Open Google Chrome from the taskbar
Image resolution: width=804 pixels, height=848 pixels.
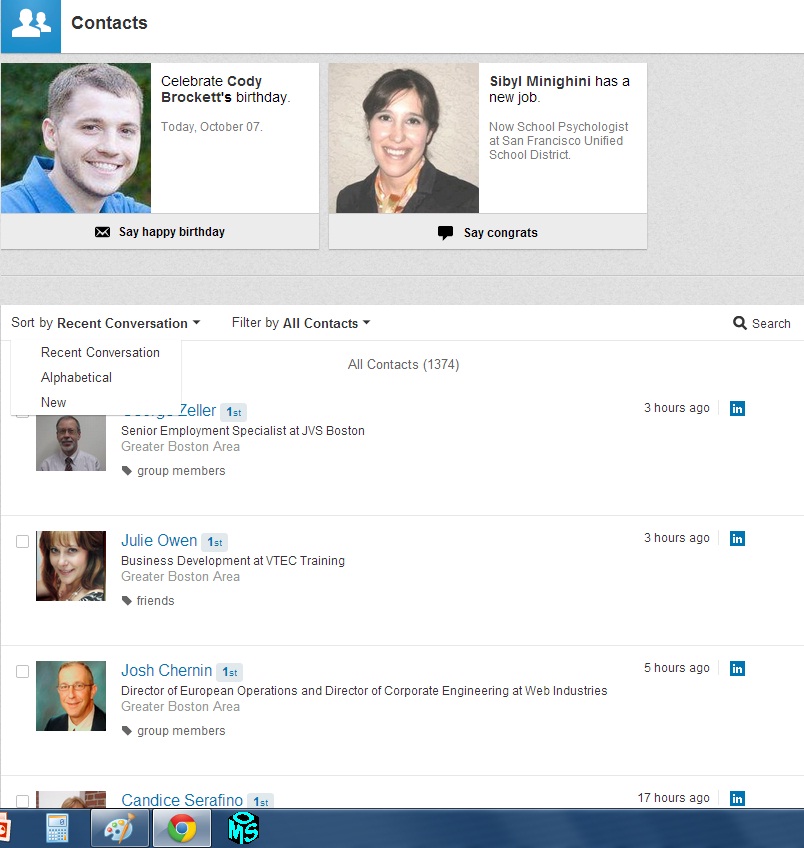coord(181,828)
